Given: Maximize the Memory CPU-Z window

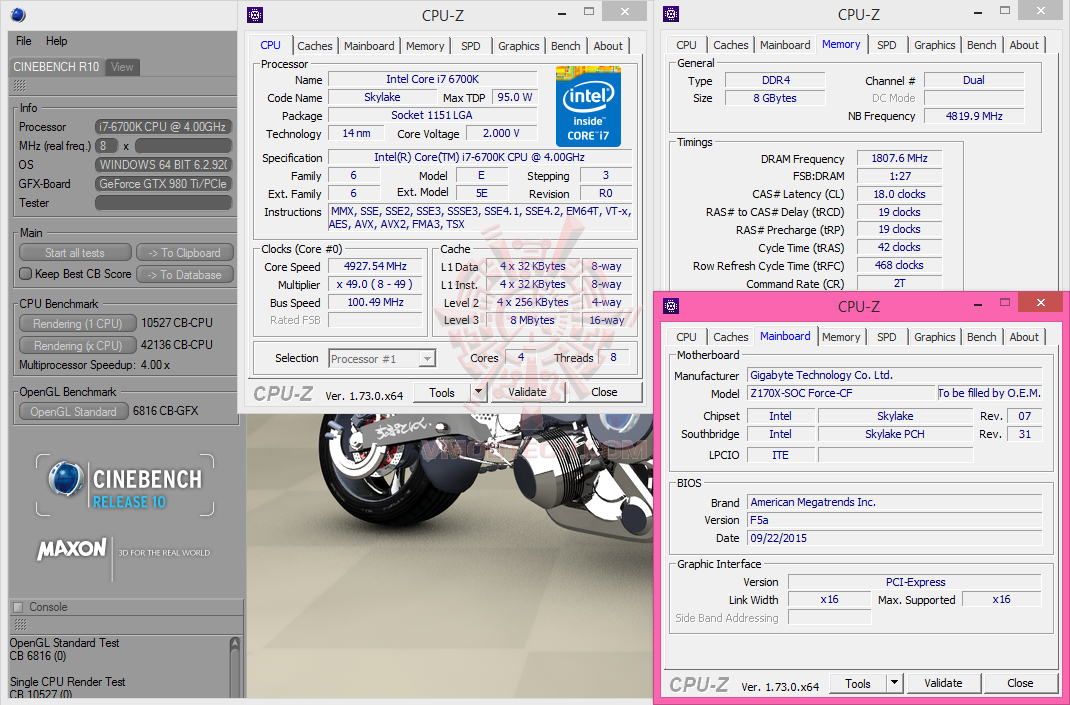Looking at the screenshot, I should [x=1004, y=10].
